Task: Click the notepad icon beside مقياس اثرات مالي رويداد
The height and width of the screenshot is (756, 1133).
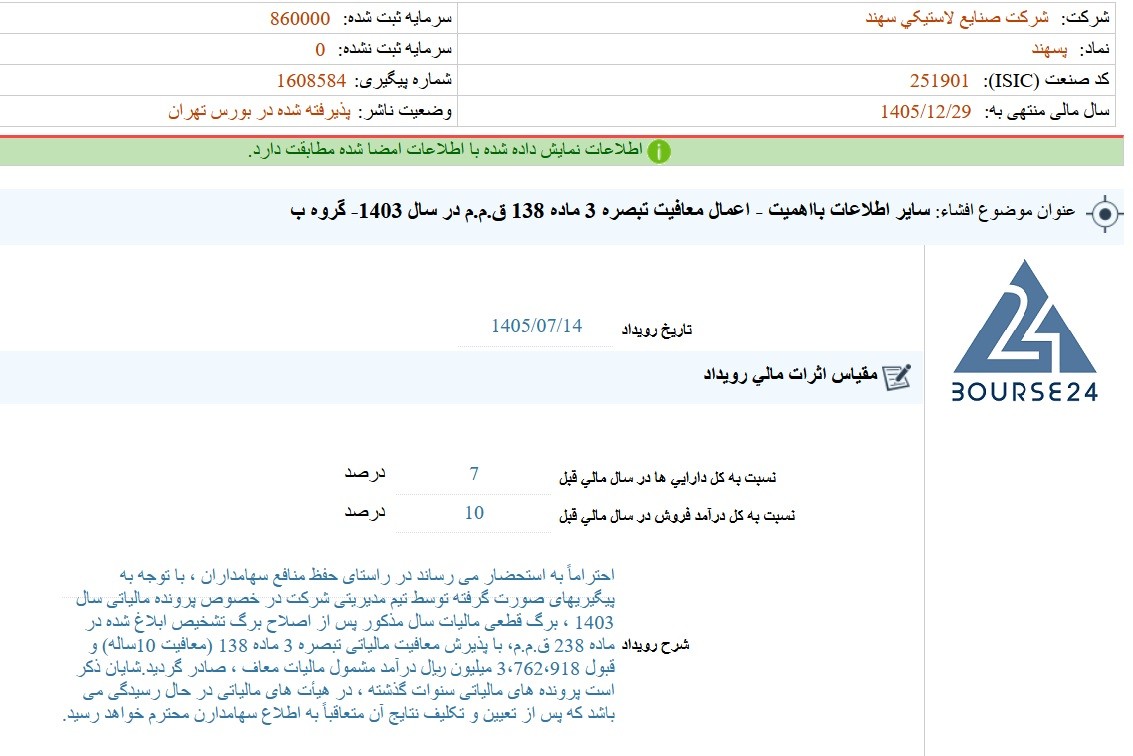Action: (x=897, y=377)
